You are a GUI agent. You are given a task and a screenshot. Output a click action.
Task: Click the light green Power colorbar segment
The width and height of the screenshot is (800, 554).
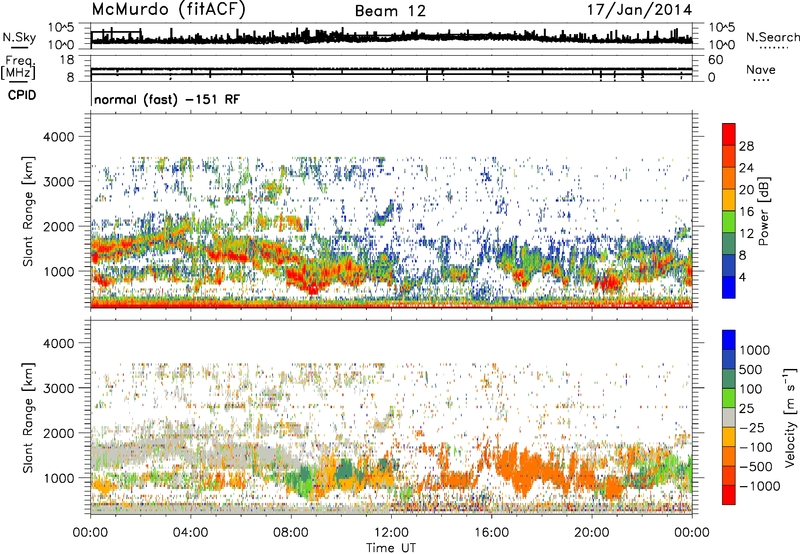729,221
